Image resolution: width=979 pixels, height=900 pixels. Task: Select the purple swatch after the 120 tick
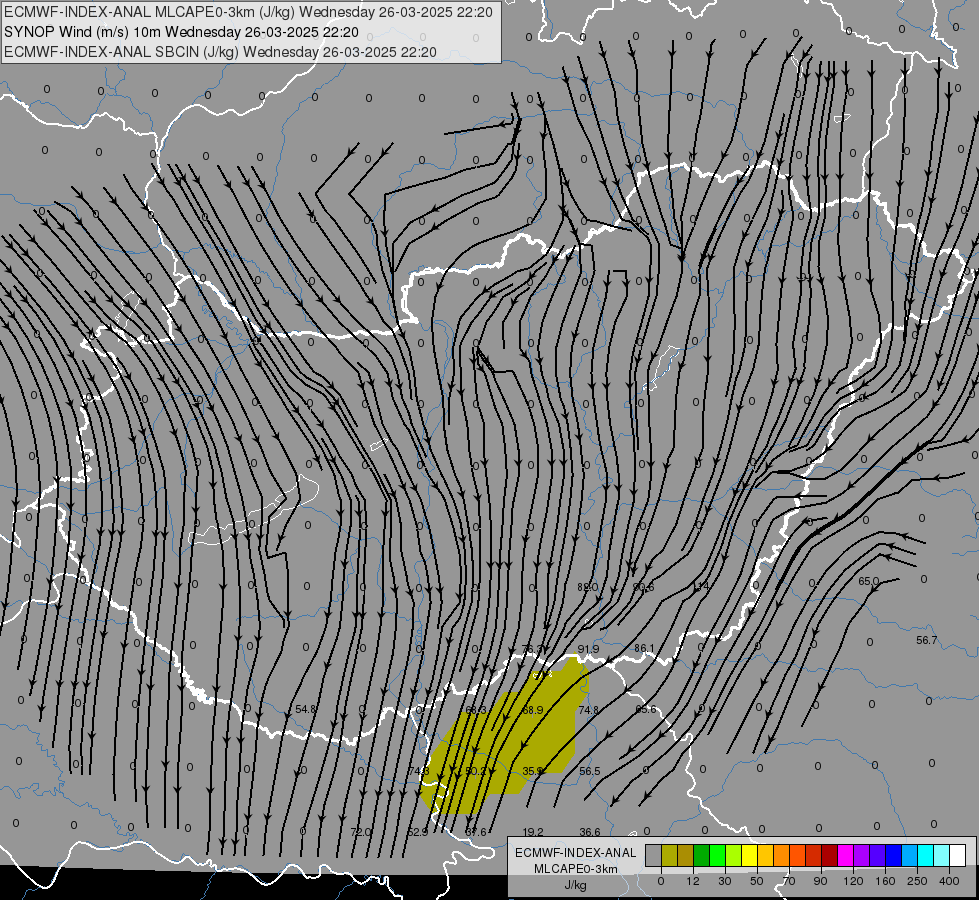tap(862, 855)
